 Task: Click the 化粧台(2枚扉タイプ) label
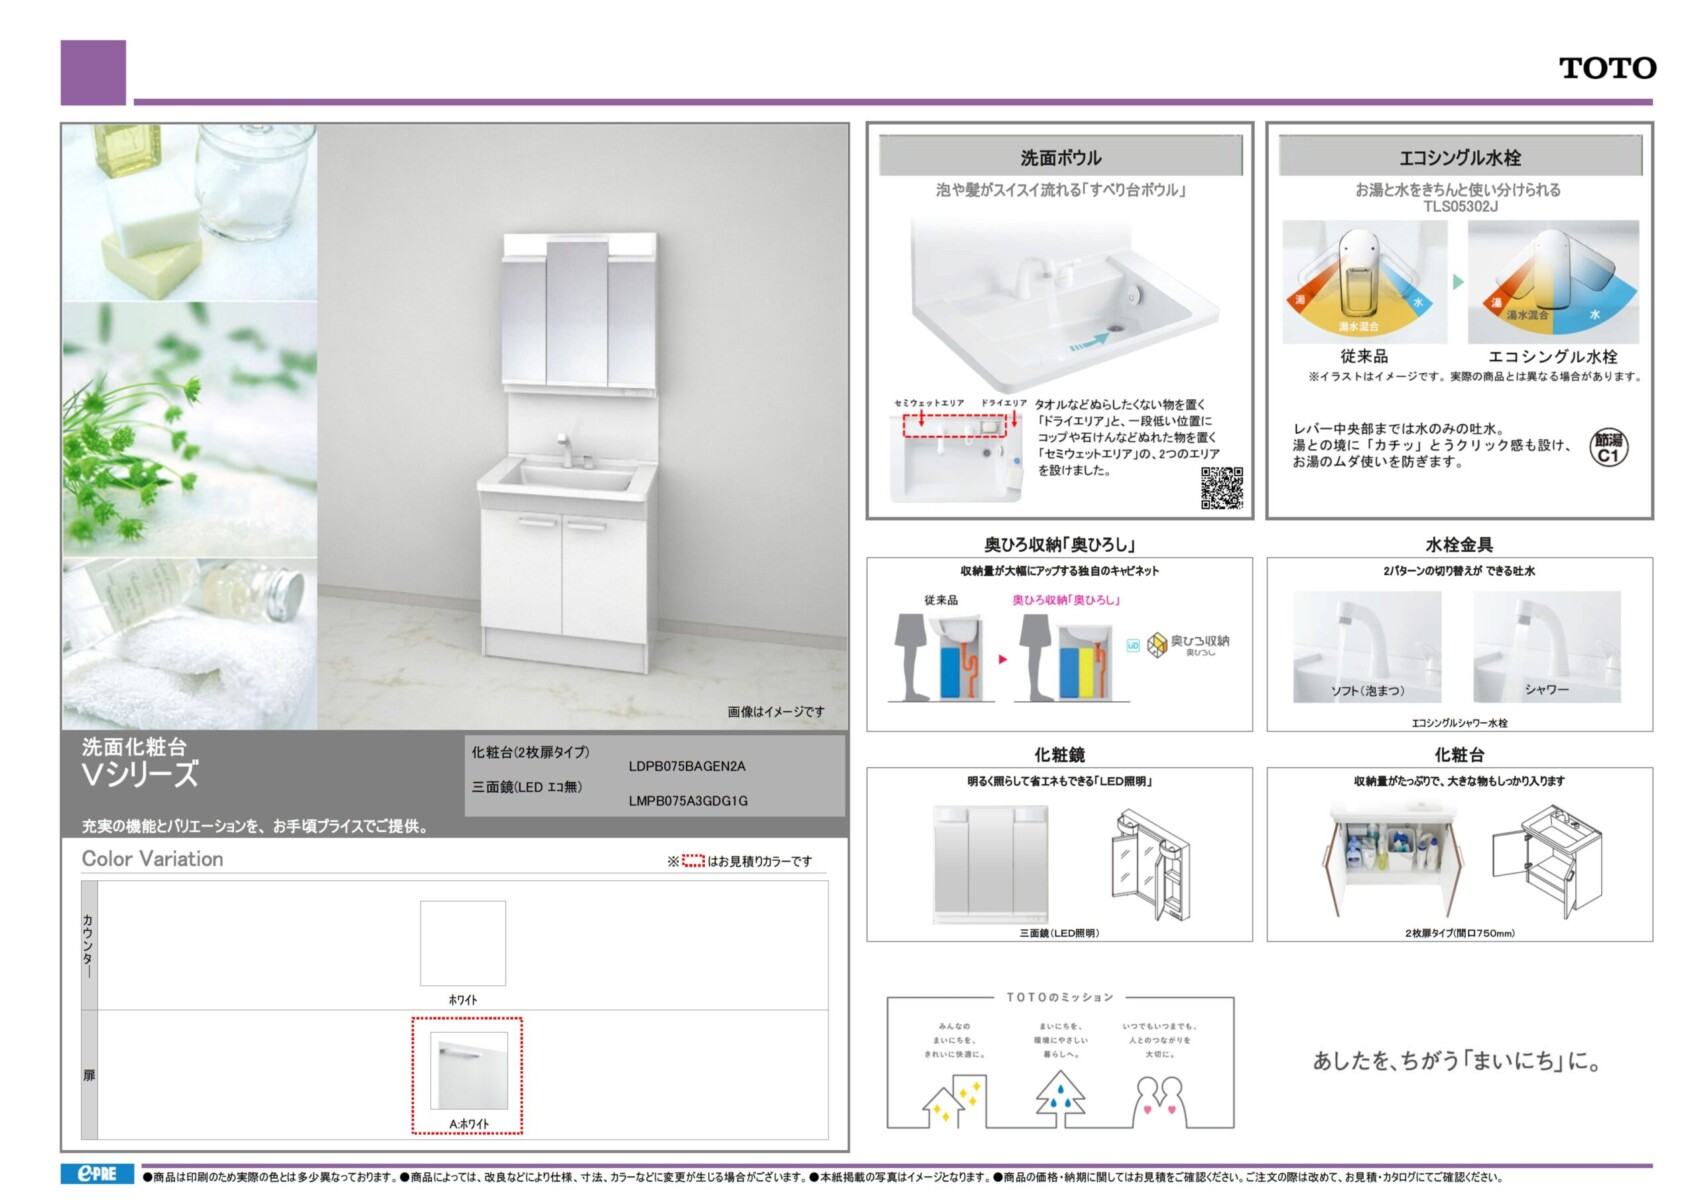531,752
